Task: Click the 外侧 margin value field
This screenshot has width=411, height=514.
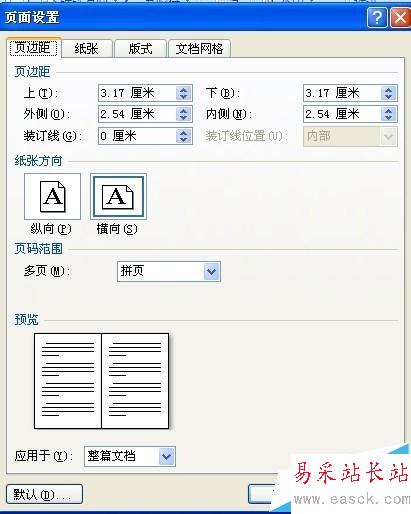Action: pyautogui.click(x=137, y=114)
